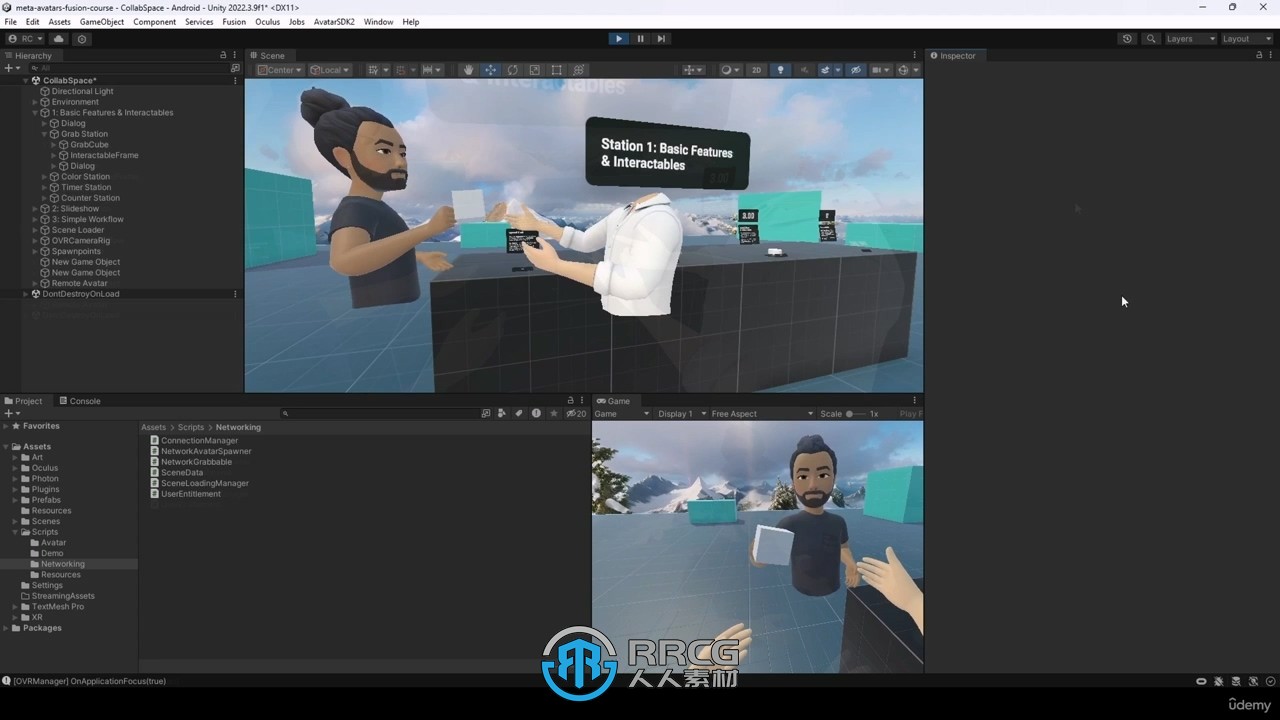Click the Pause button in the top toolbar
1280x720 pixels.
pyautogui.click(x=640, y=38)
